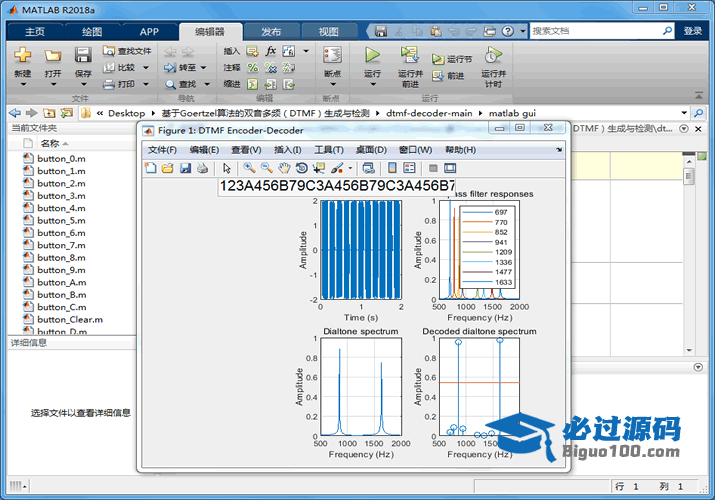Click Insert Legend icon
715x500 pixels.
[409, 168]
